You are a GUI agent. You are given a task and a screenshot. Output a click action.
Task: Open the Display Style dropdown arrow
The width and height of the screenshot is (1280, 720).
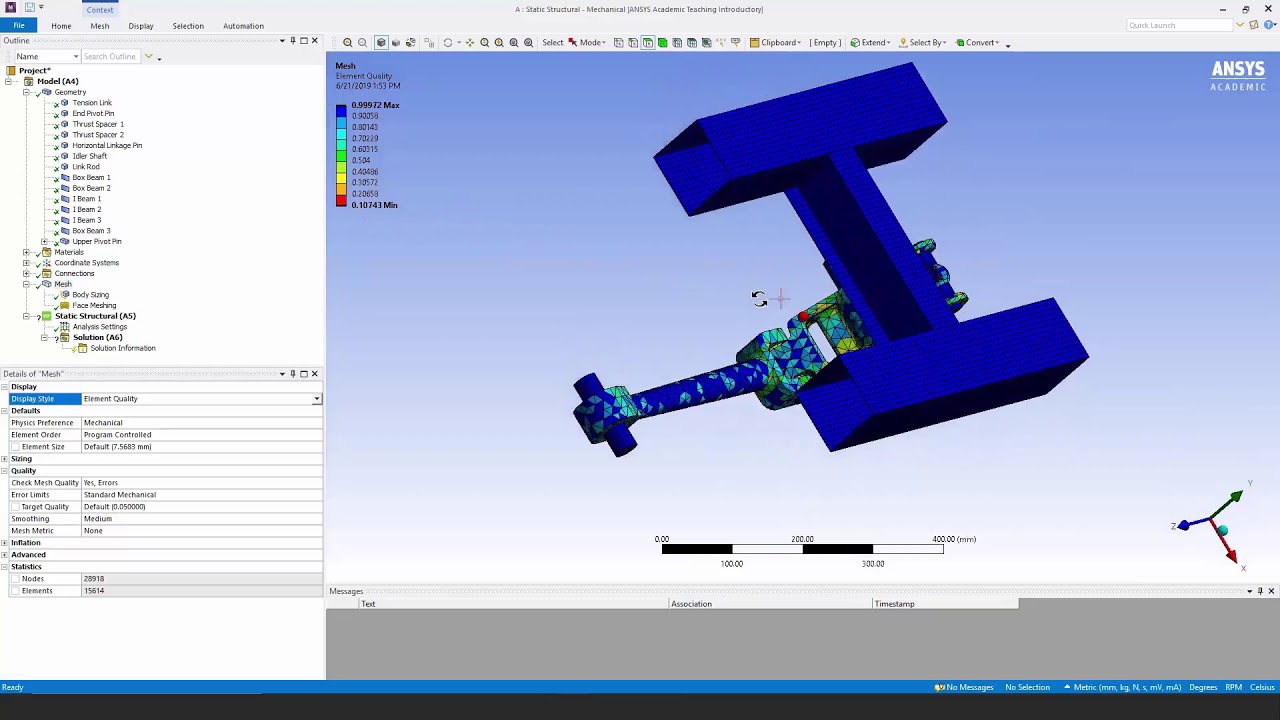click(x=317, y=399)
